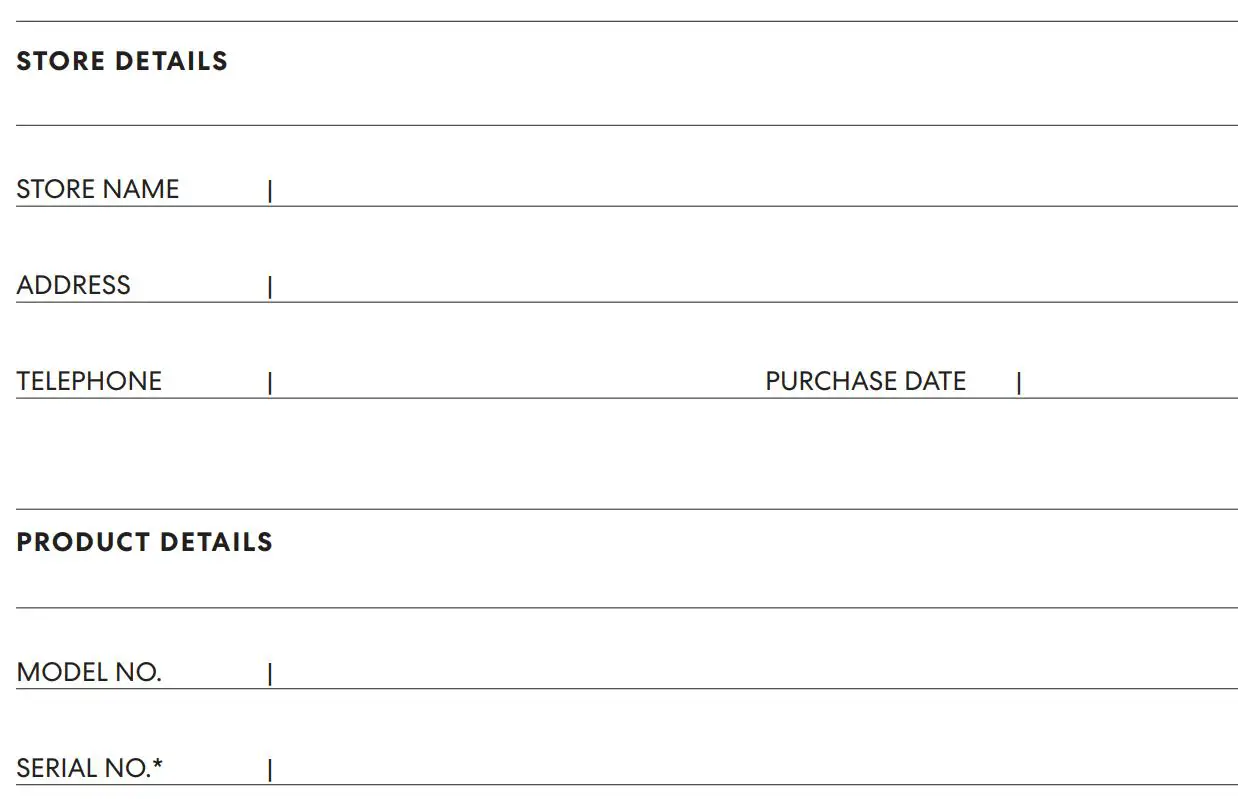
Task: Click the PURCHASE DATE label text
Action: 866,382
